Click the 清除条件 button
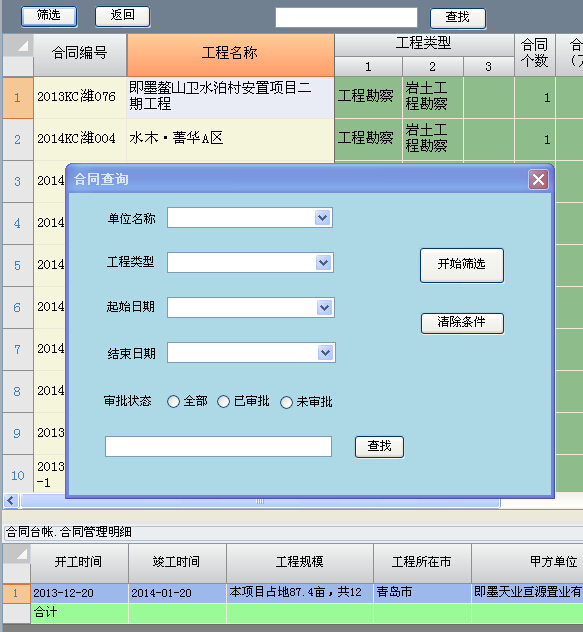Image resolution: width=583 pixels, height=632 pixels. [462, 323]
